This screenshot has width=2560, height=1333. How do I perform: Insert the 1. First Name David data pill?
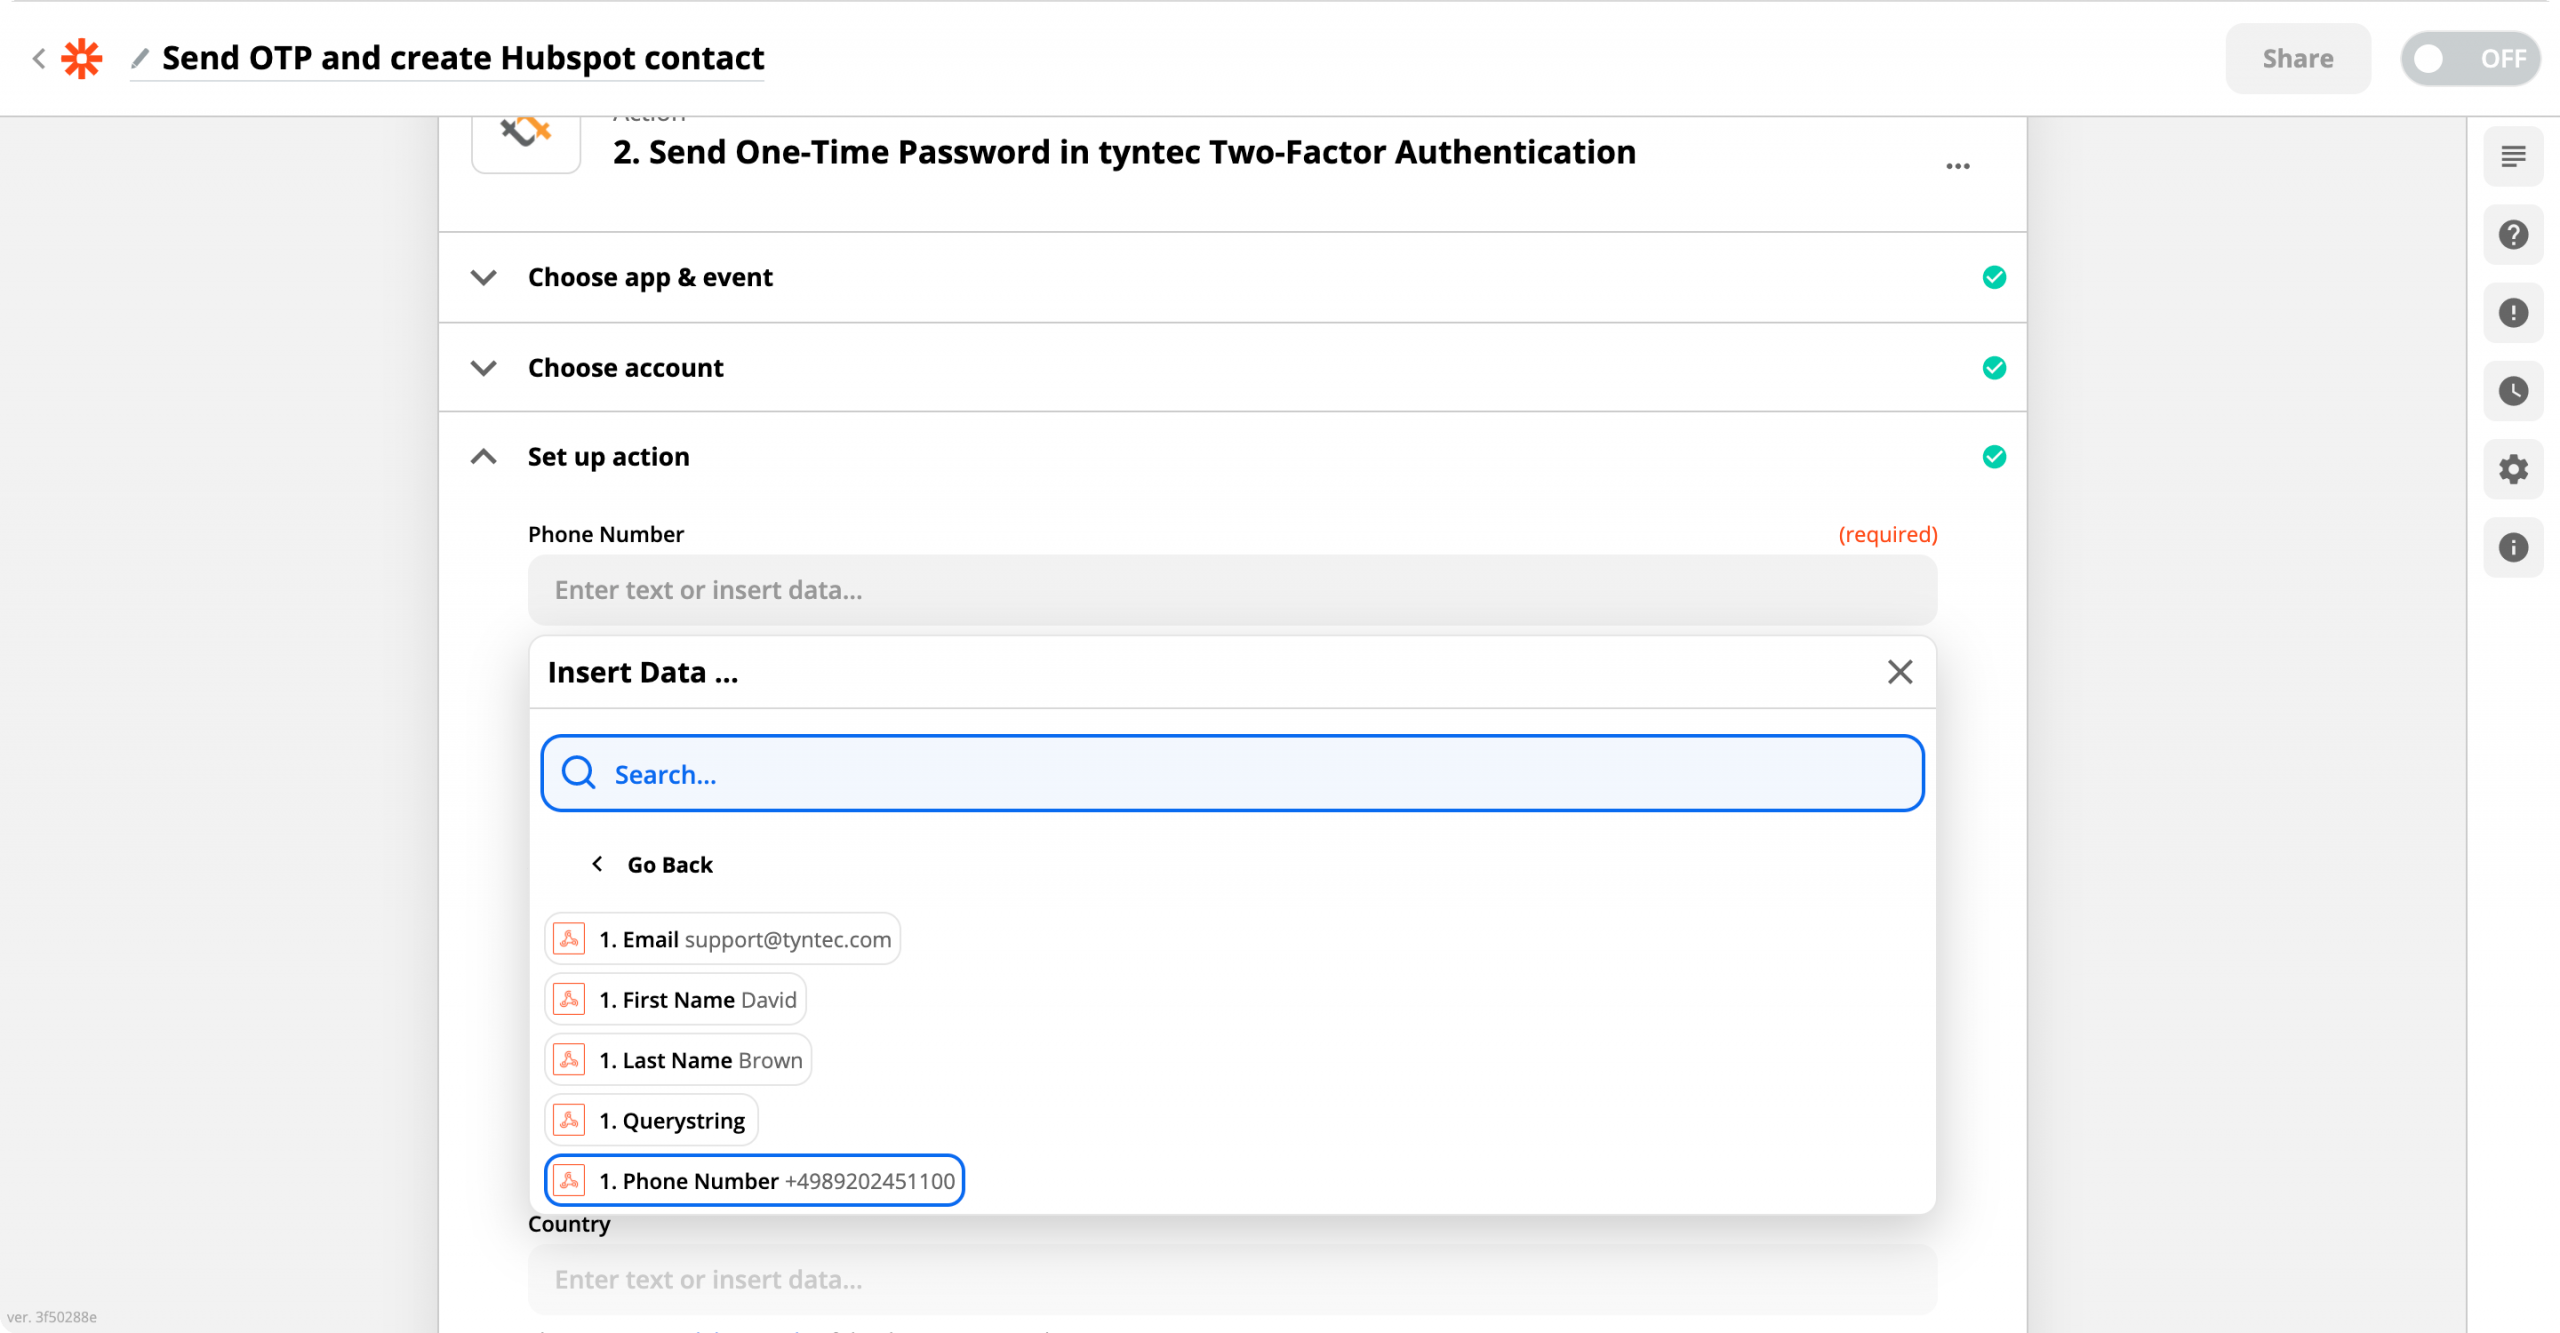coord(675,999)
